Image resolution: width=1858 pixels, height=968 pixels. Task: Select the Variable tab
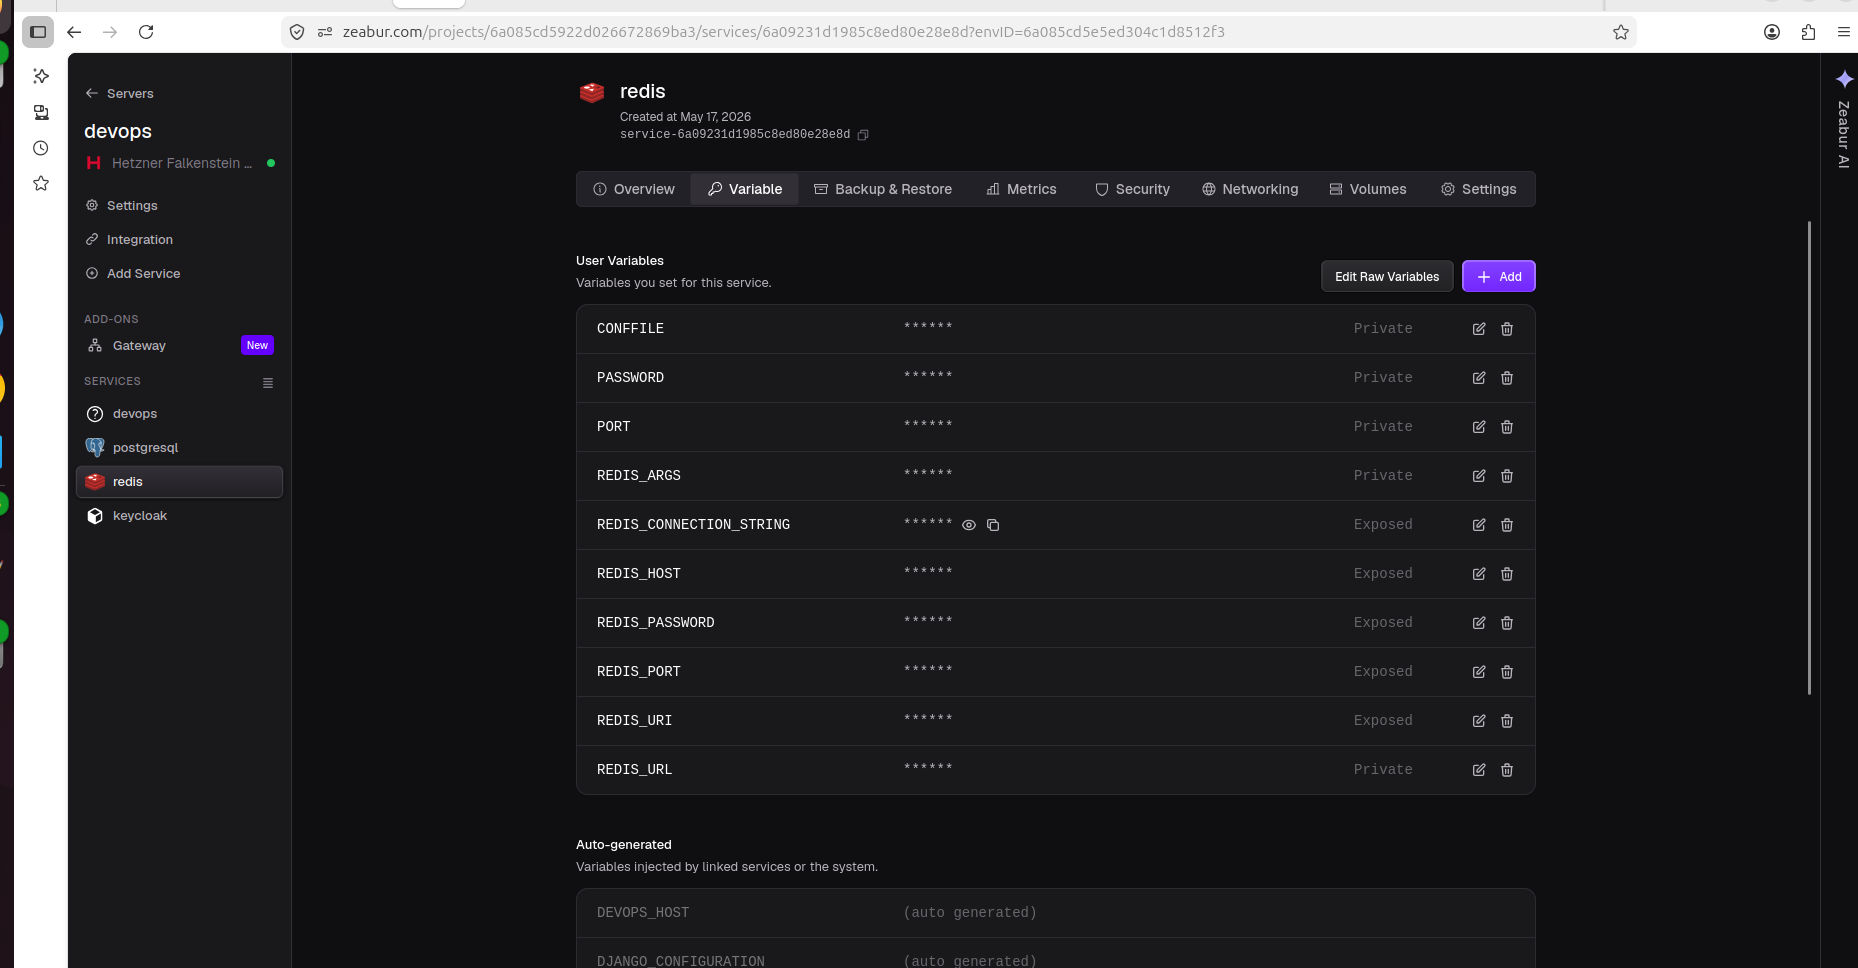click(x=745, y=189)
